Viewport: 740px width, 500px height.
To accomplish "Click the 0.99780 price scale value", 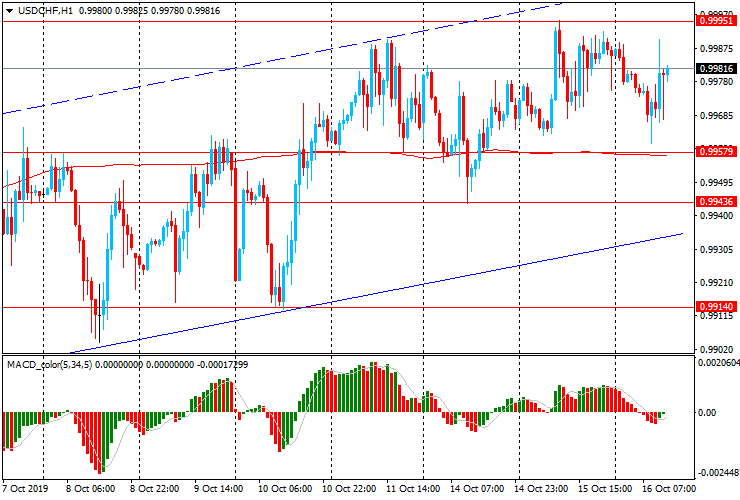I will 717,82.
